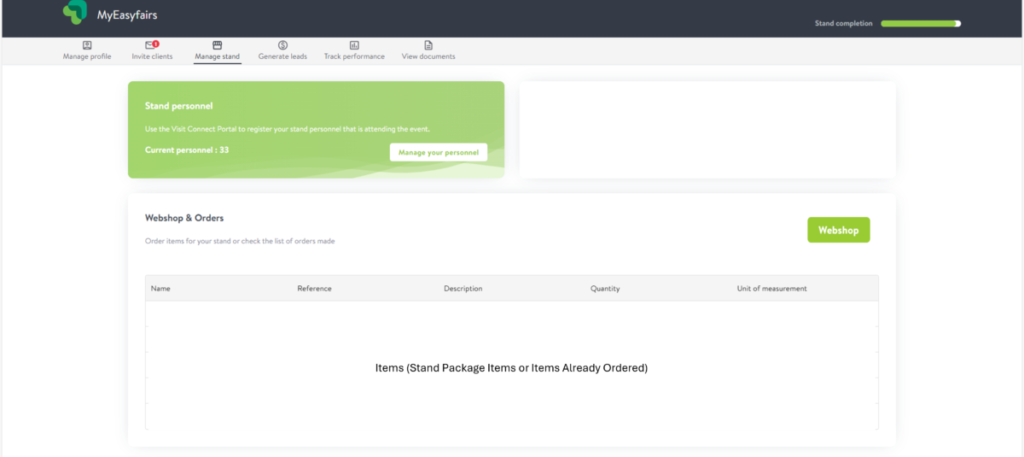Click the Reference column header
Image resolution: width=1024 pixels, height=457 pixels.
(314, 289)
